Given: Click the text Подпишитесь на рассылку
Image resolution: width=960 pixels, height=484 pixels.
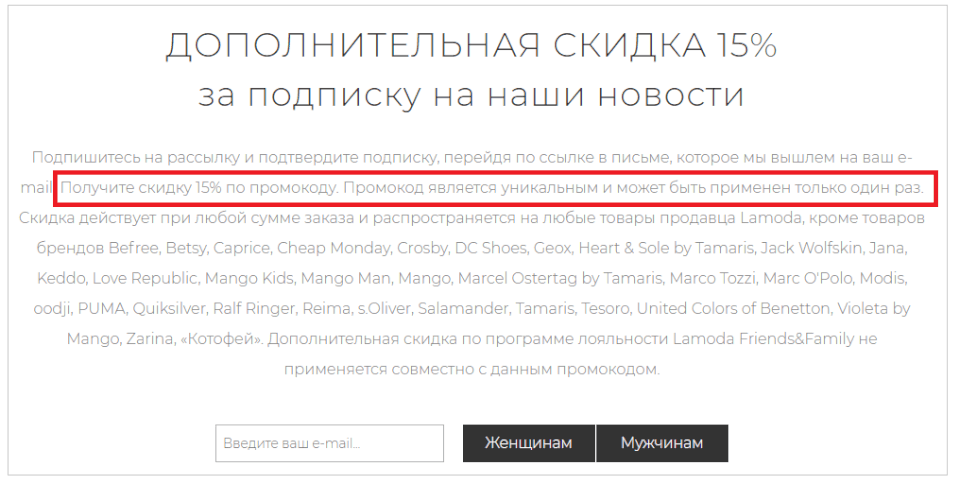Looking at the screenshot, I should (135, 158).
